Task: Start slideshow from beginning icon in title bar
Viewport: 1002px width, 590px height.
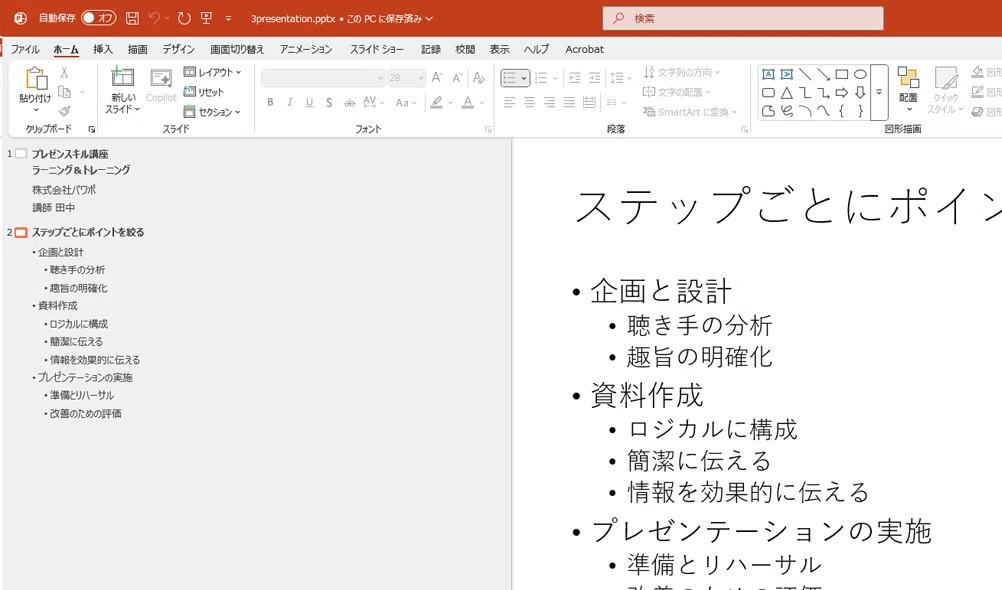Action: click(206, 18)
